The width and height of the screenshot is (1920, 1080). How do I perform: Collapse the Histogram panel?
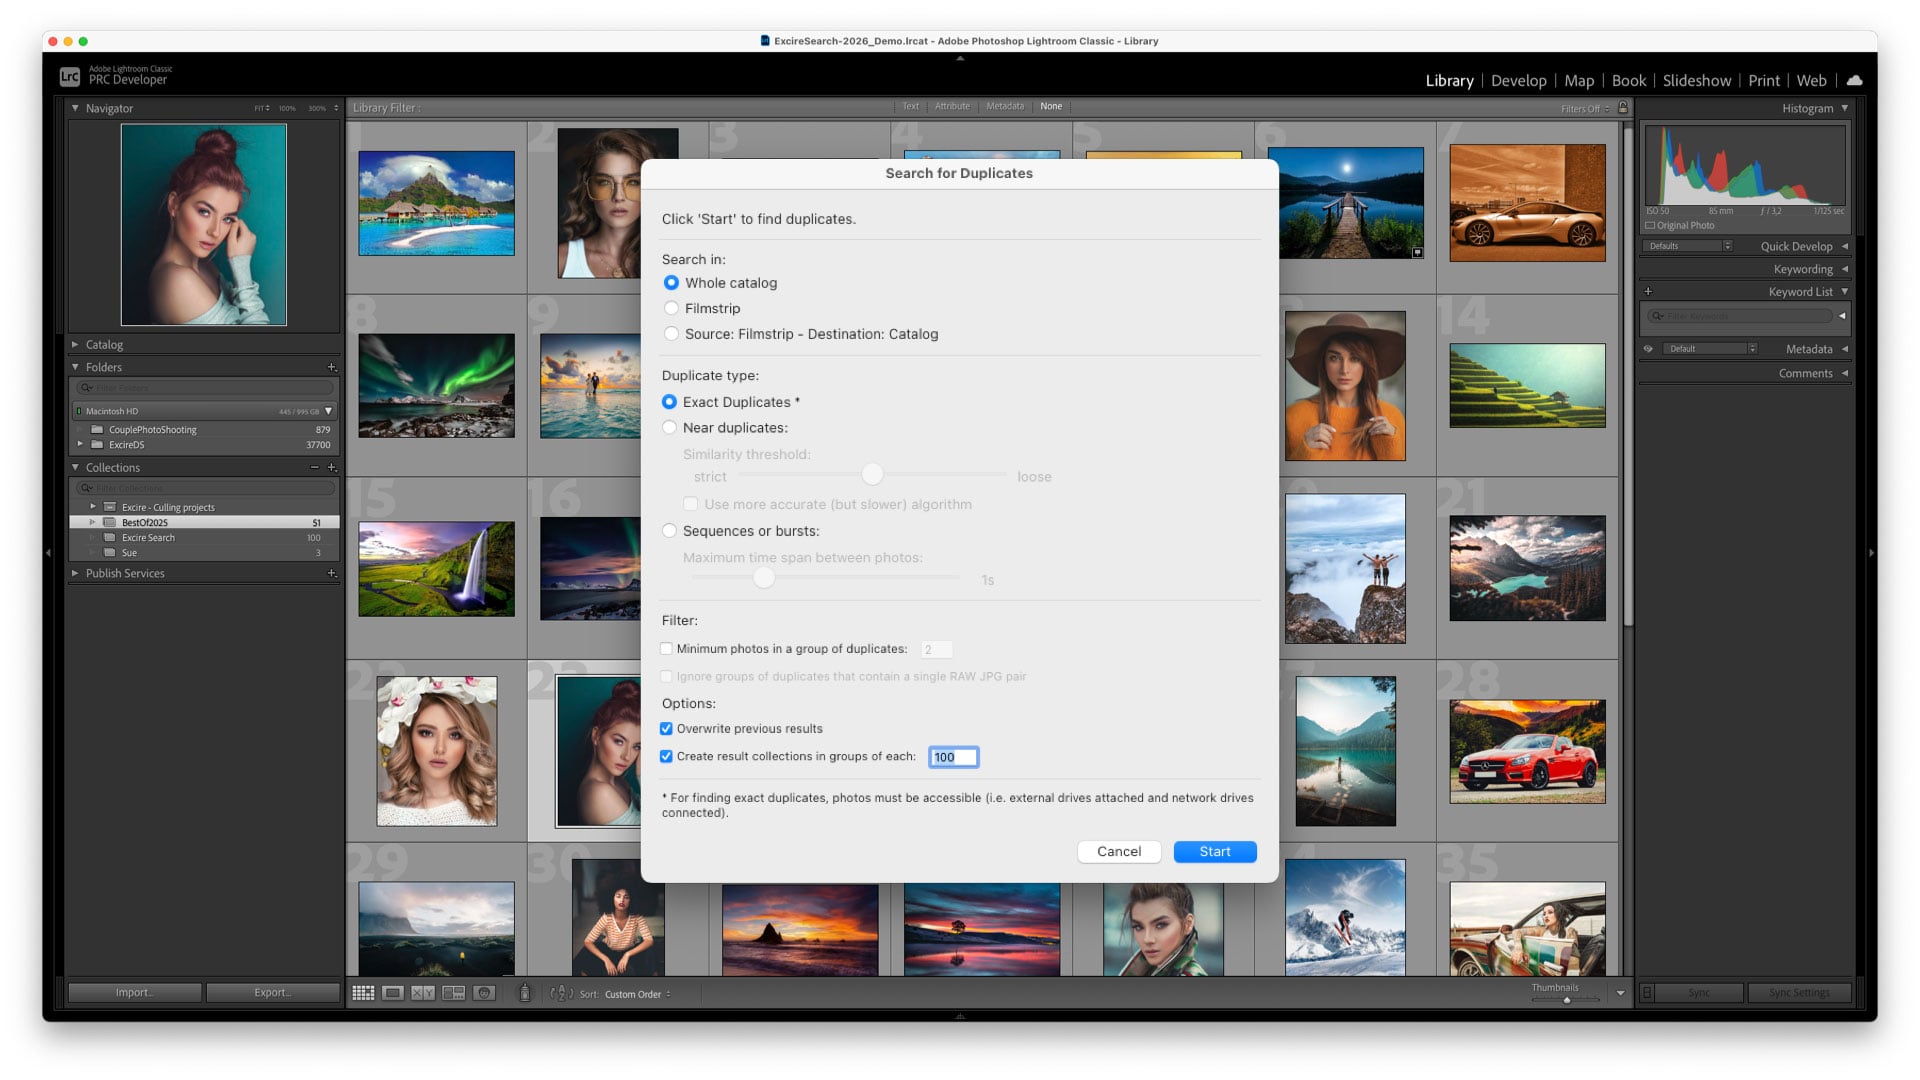1845,108
